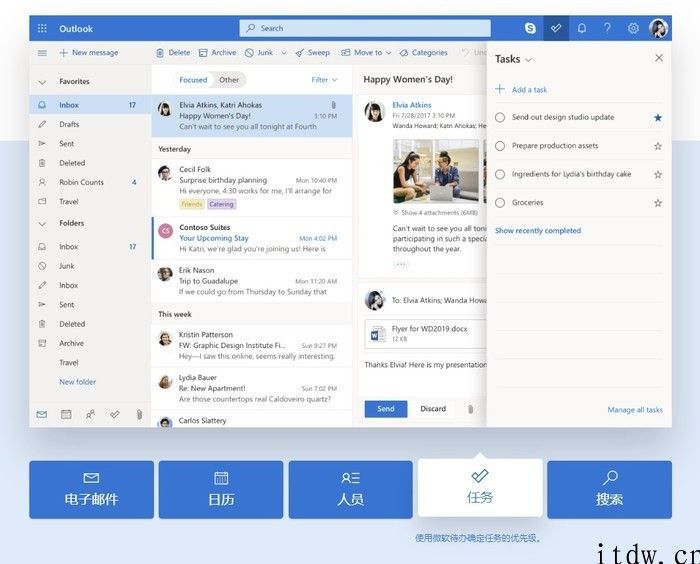Image resolution: width=700 pixels, height=564 pixels.
Task: Check off the Groceries task circle
Action: (500, 203)
